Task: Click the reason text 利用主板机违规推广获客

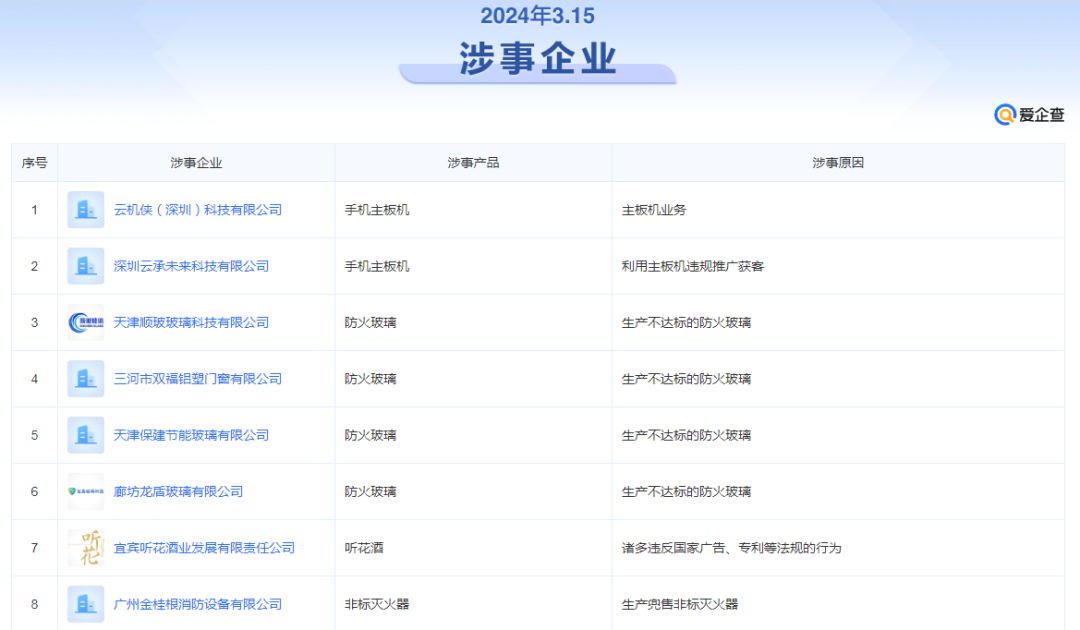Action: click(693, 266)
